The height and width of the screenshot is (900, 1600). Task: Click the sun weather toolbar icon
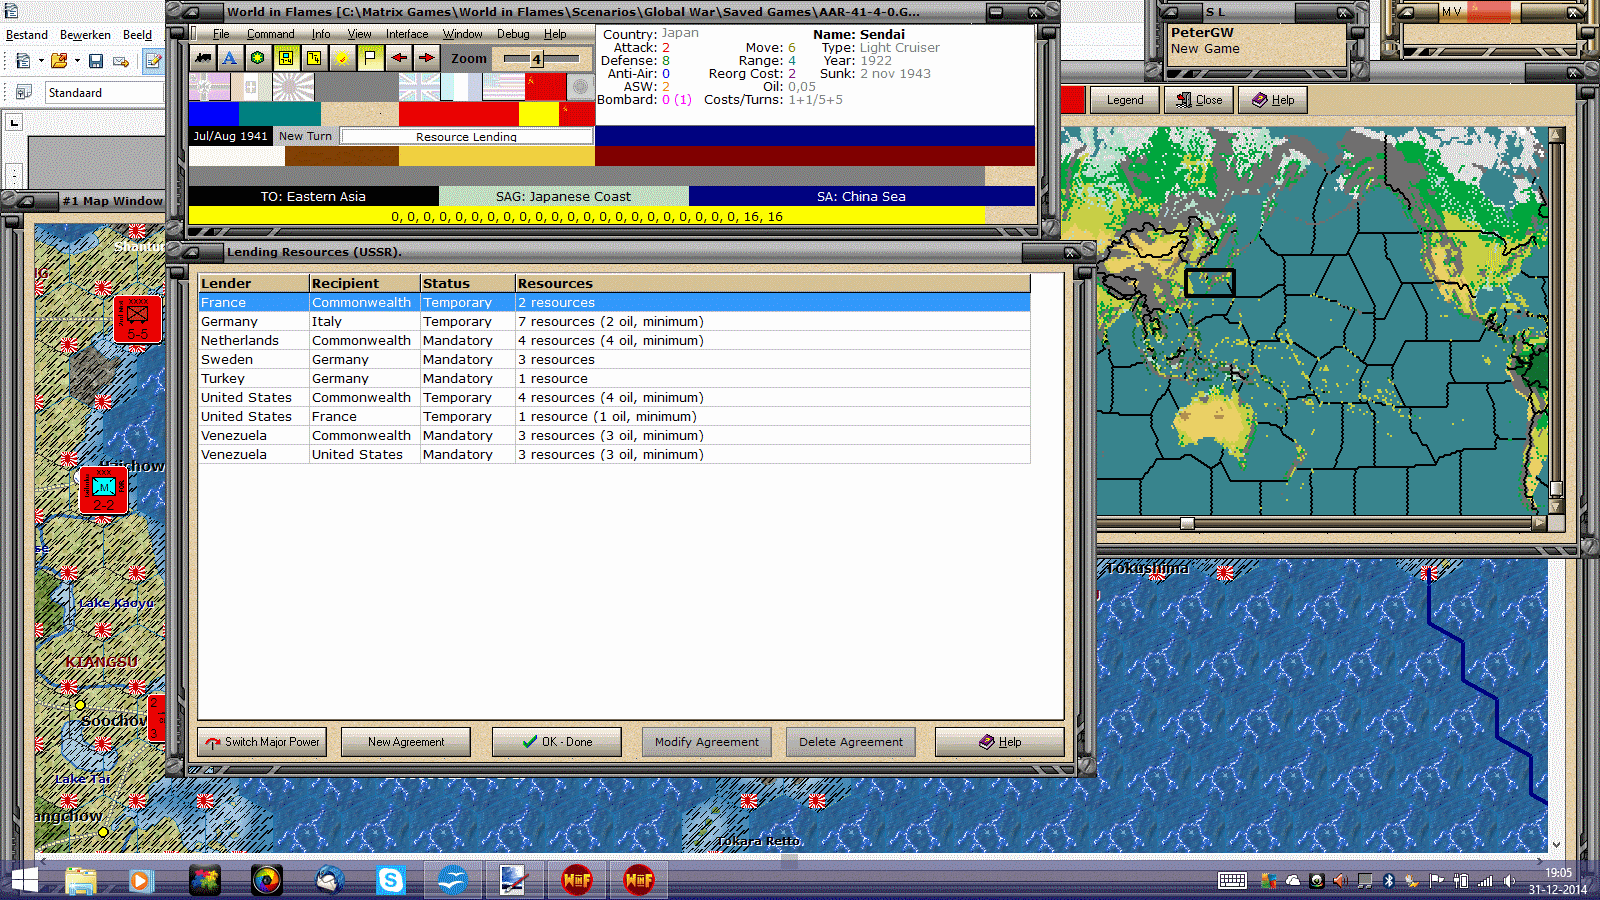pos(342,58)
